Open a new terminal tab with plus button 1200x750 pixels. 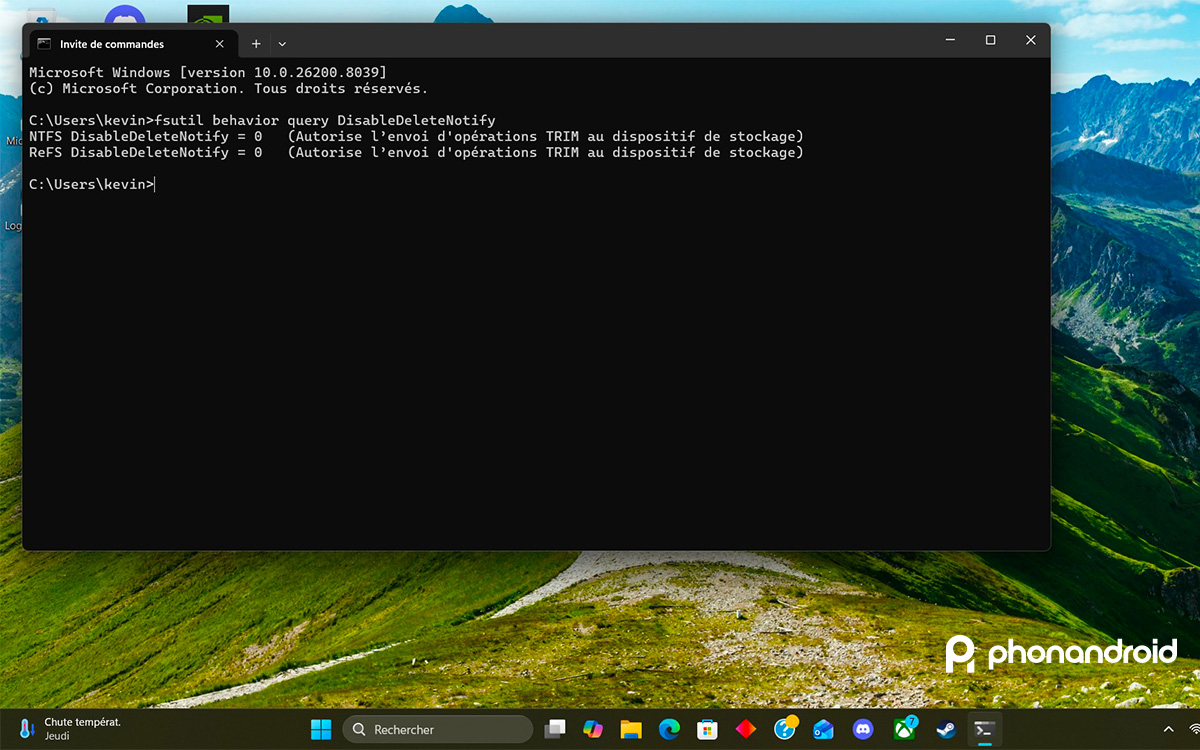click(255, 43)
